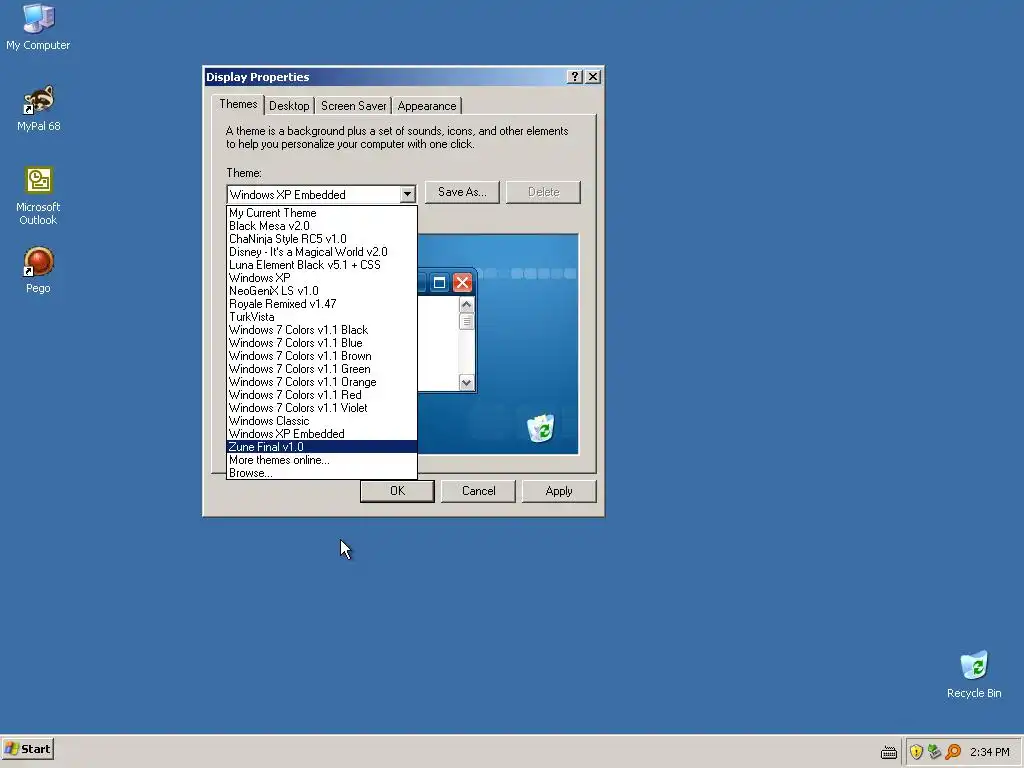1024x768 pixels.
Task: Select highlighted Zune Final v1.0 theme
Action: (321, 447)
